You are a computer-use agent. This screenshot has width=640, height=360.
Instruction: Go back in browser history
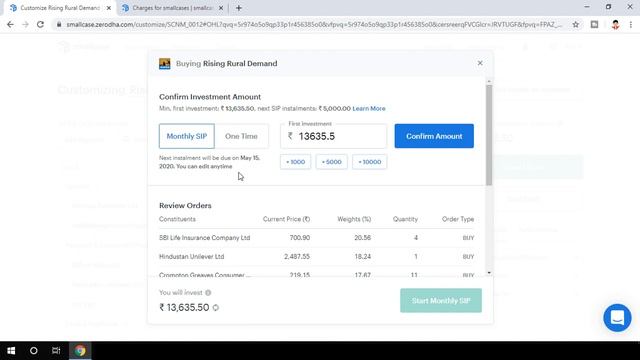(x=10, y=24)
